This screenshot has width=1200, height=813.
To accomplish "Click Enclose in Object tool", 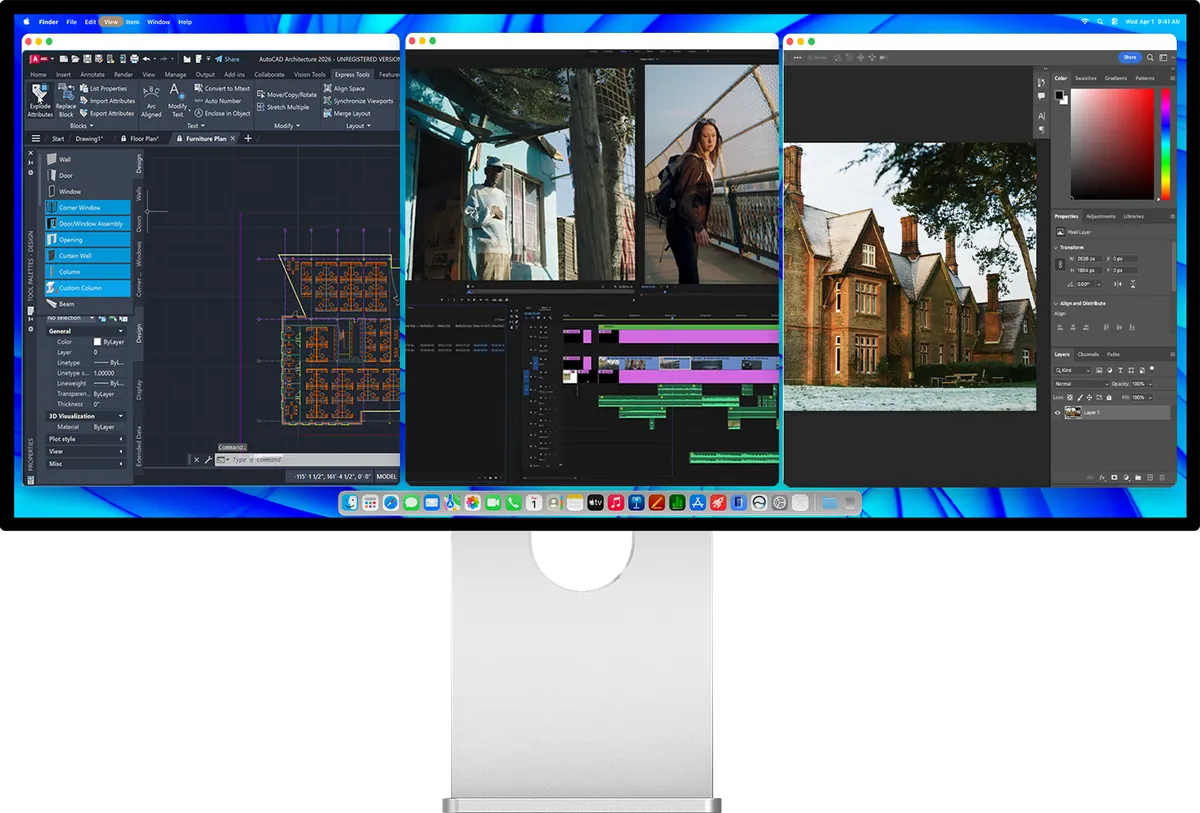I will [x=222, y=113].
